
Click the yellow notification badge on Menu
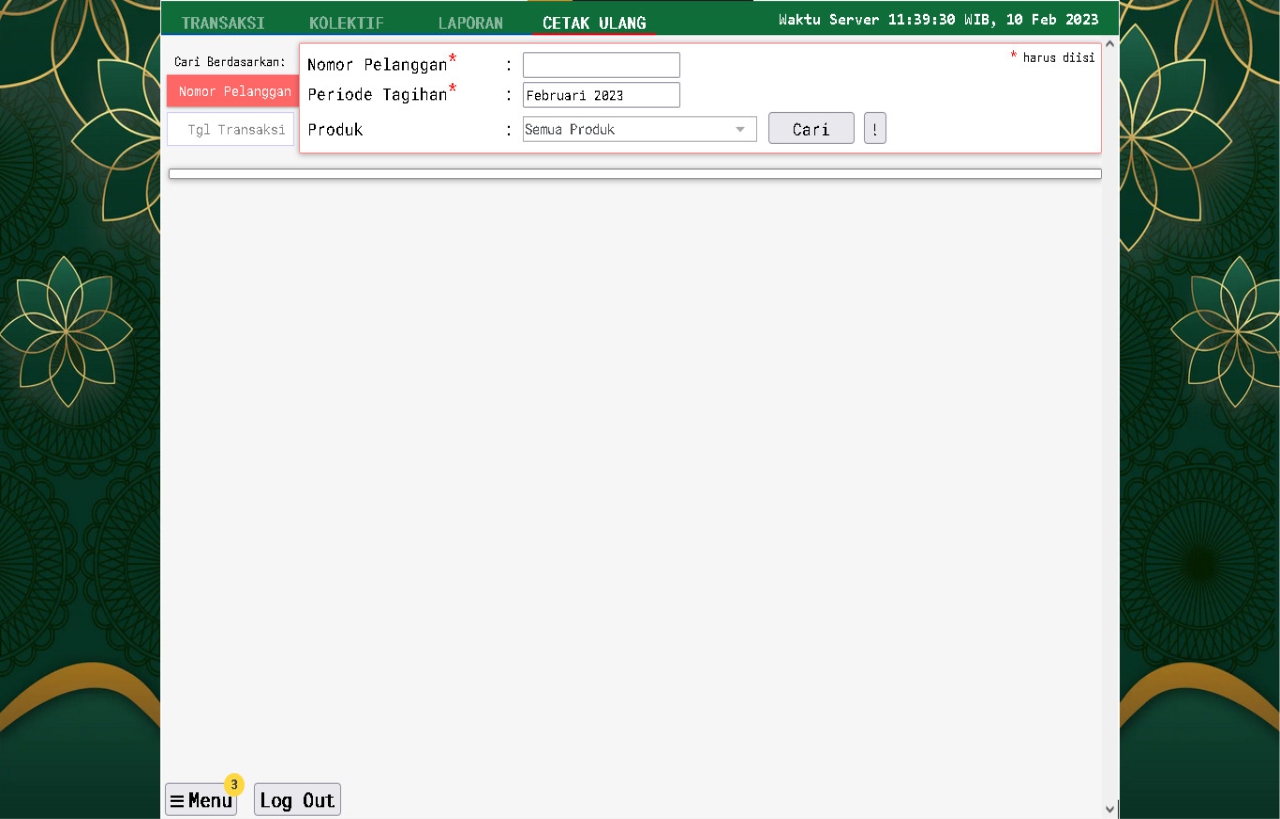(234, 784)
